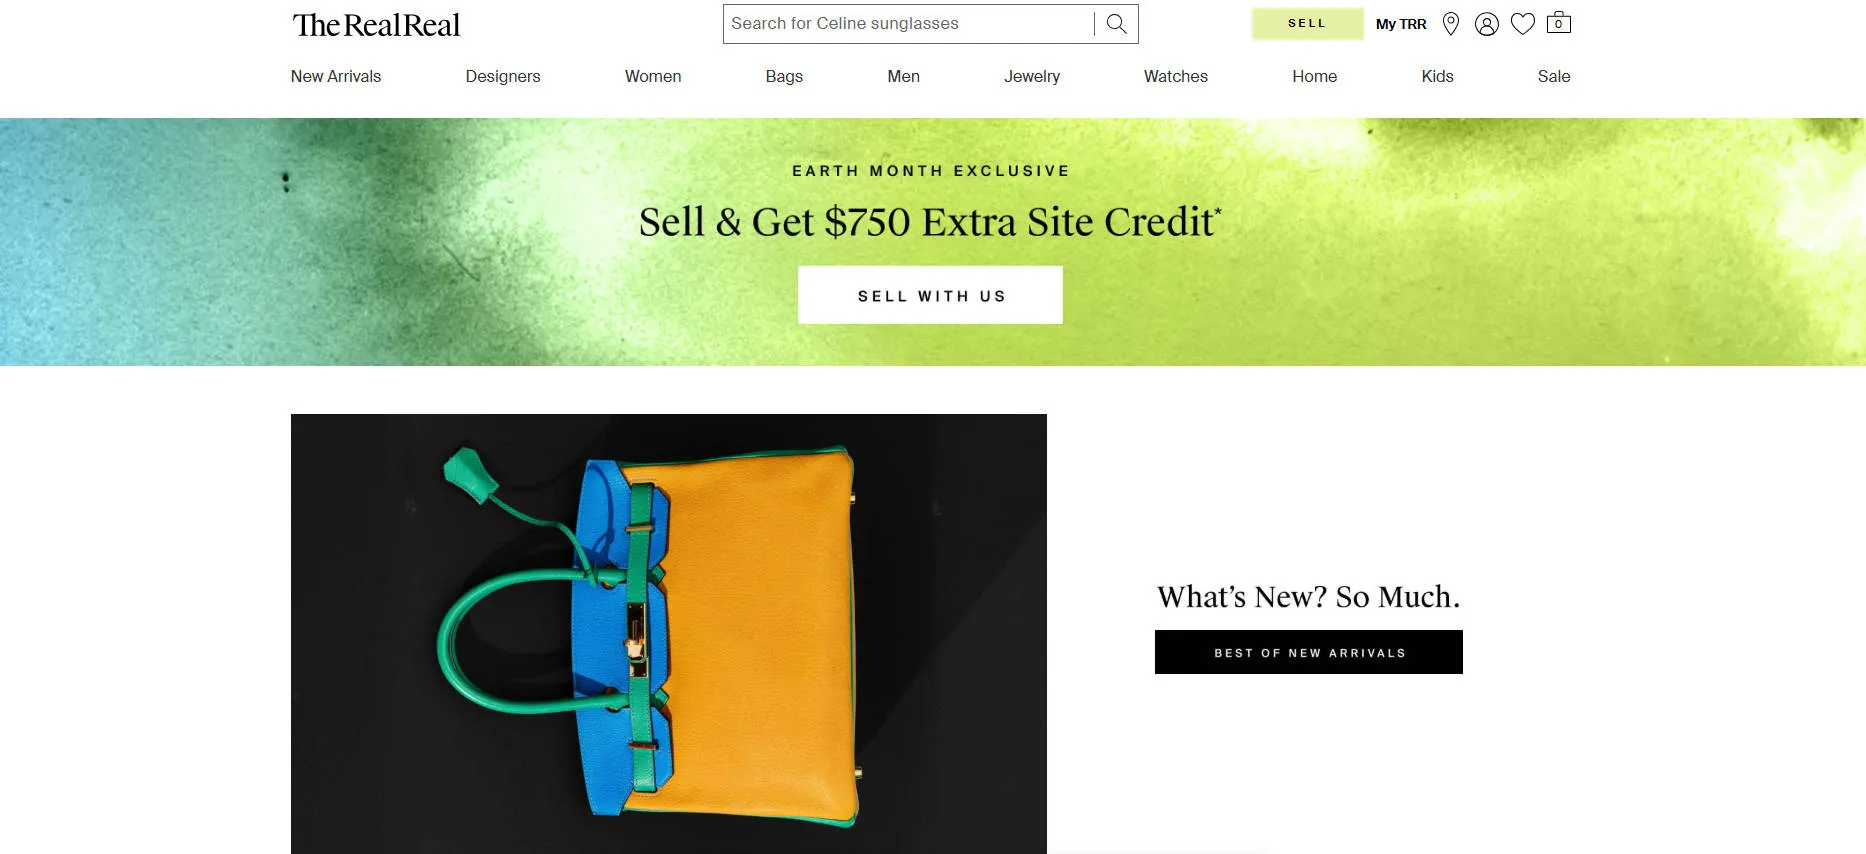Go to The RealReal home logo
The height and width of the screenshot is (854, 1866).
pos(376,25)
